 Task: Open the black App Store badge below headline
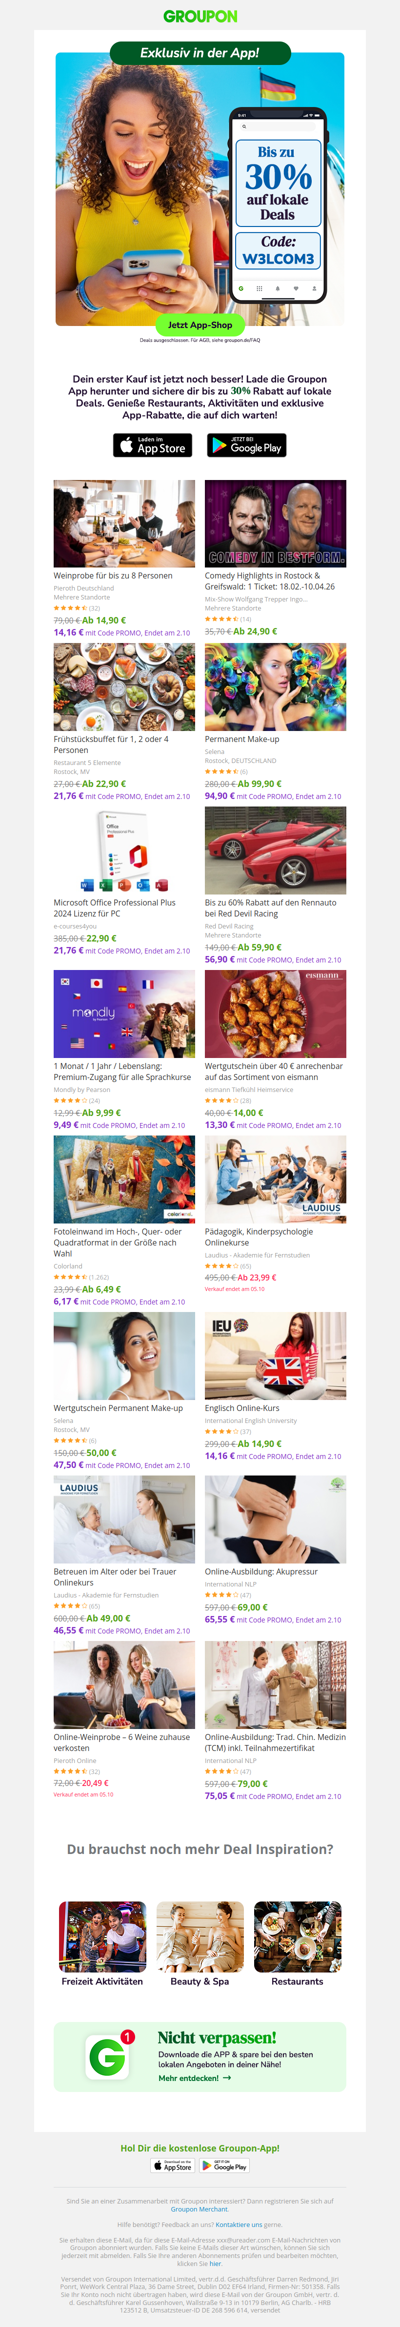tap(153, 445)
